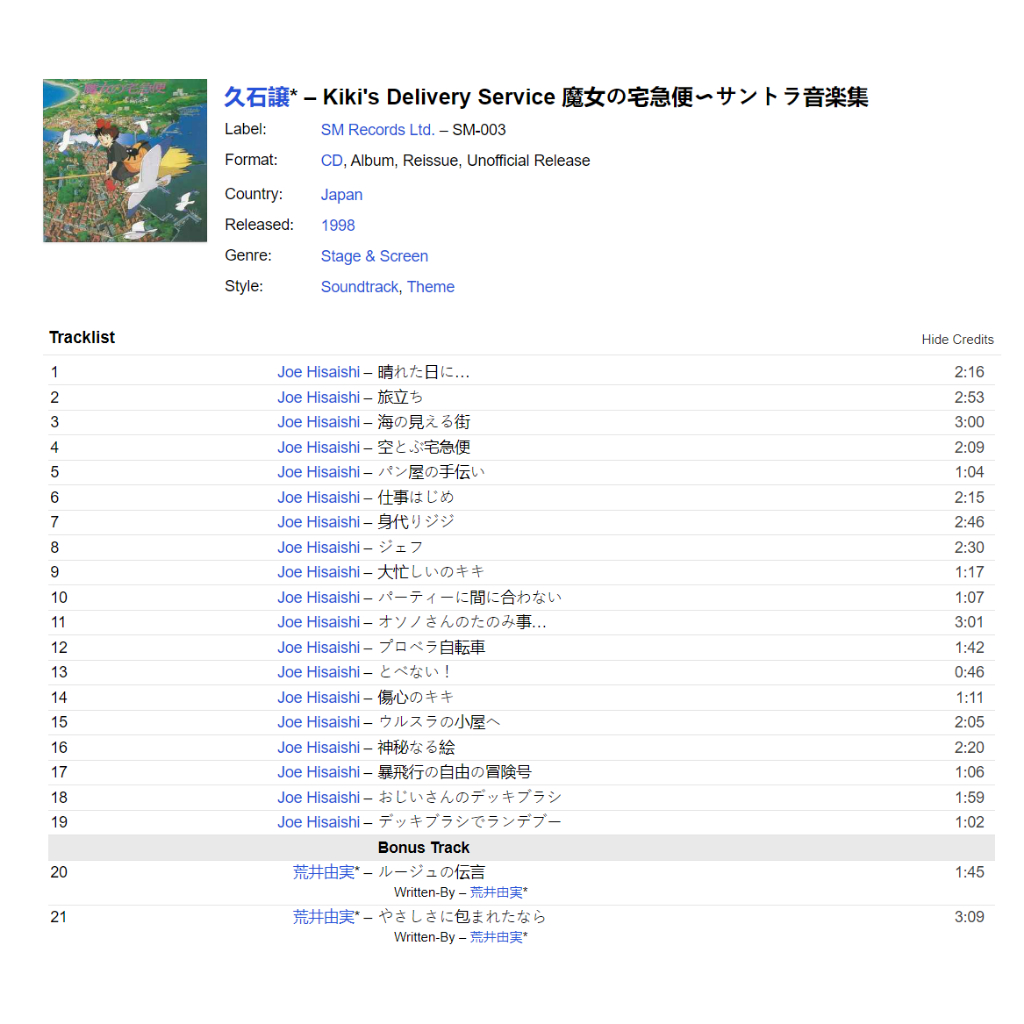1024x1024 pixels.
Task: Open the Theme style link
Action: (x=430, y=287)
